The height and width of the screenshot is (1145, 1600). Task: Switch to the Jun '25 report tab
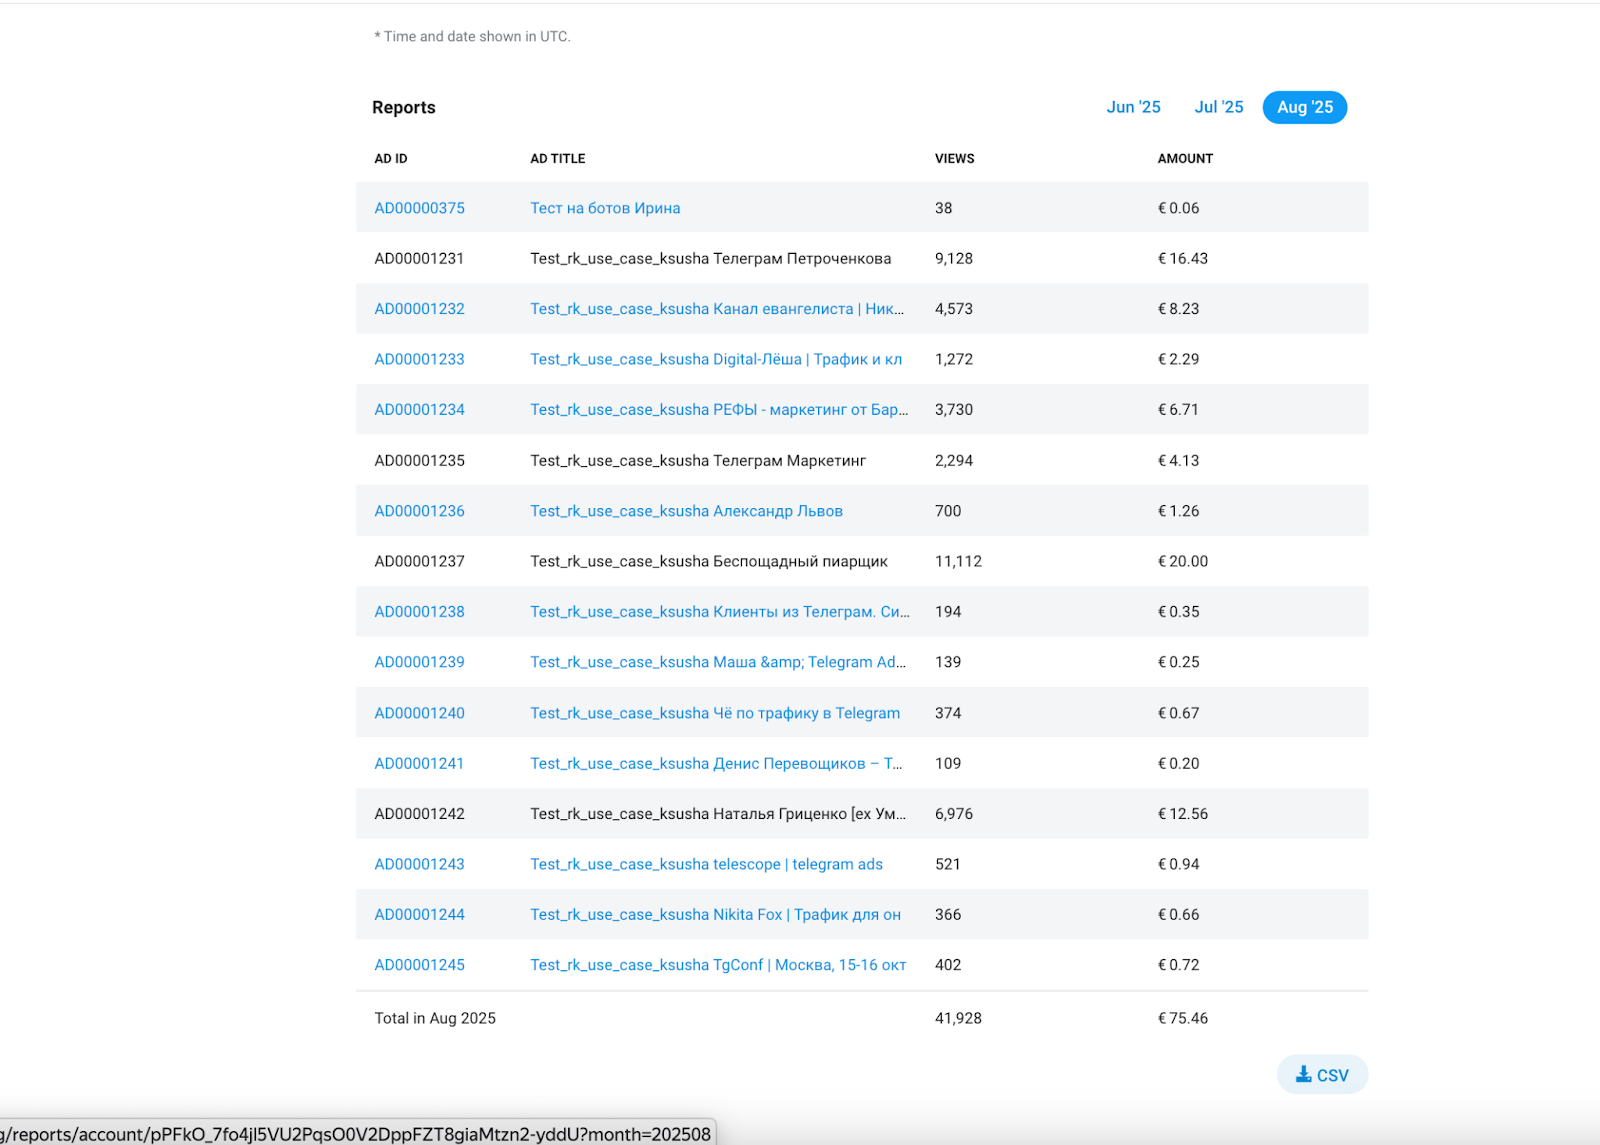pos(1133,107)
